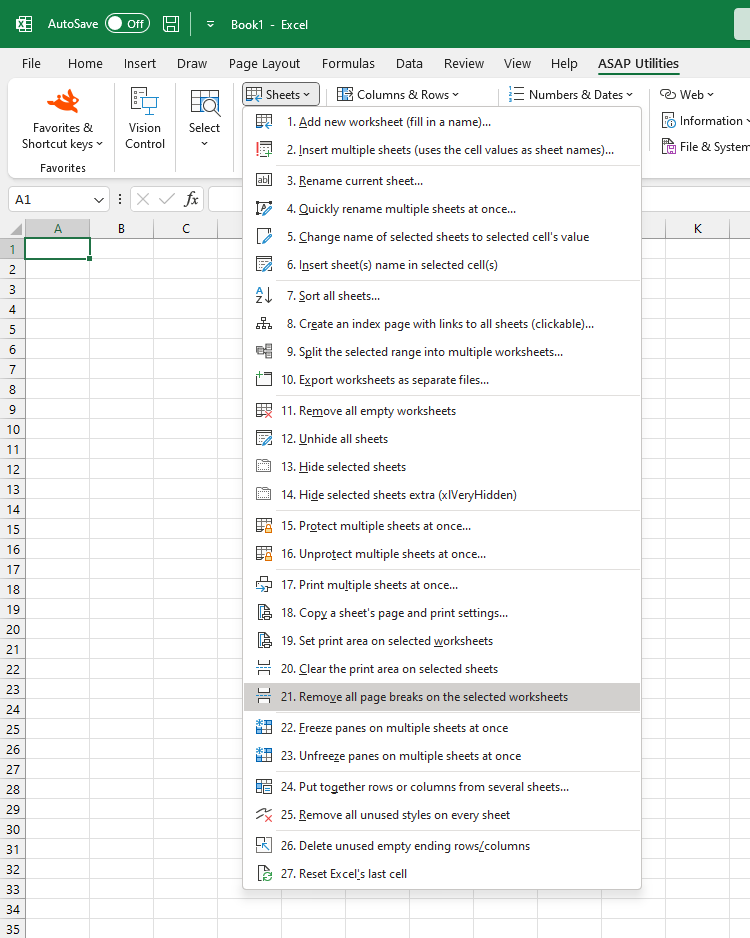
Task: Click the formula bar Cancel X icon
Action: click(x=142, y=199)
